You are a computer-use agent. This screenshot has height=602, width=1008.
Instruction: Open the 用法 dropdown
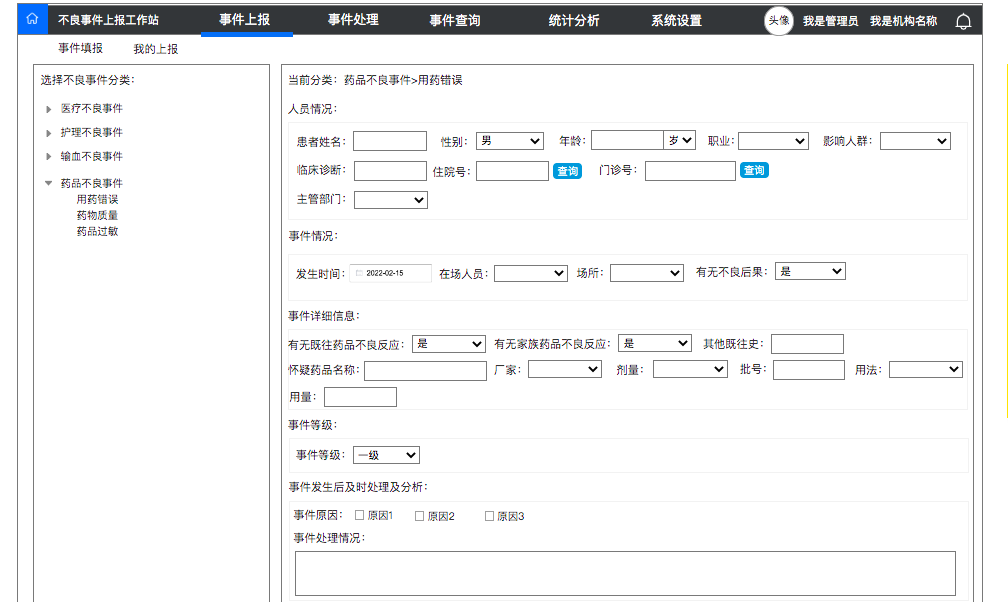tap(926, 369)
